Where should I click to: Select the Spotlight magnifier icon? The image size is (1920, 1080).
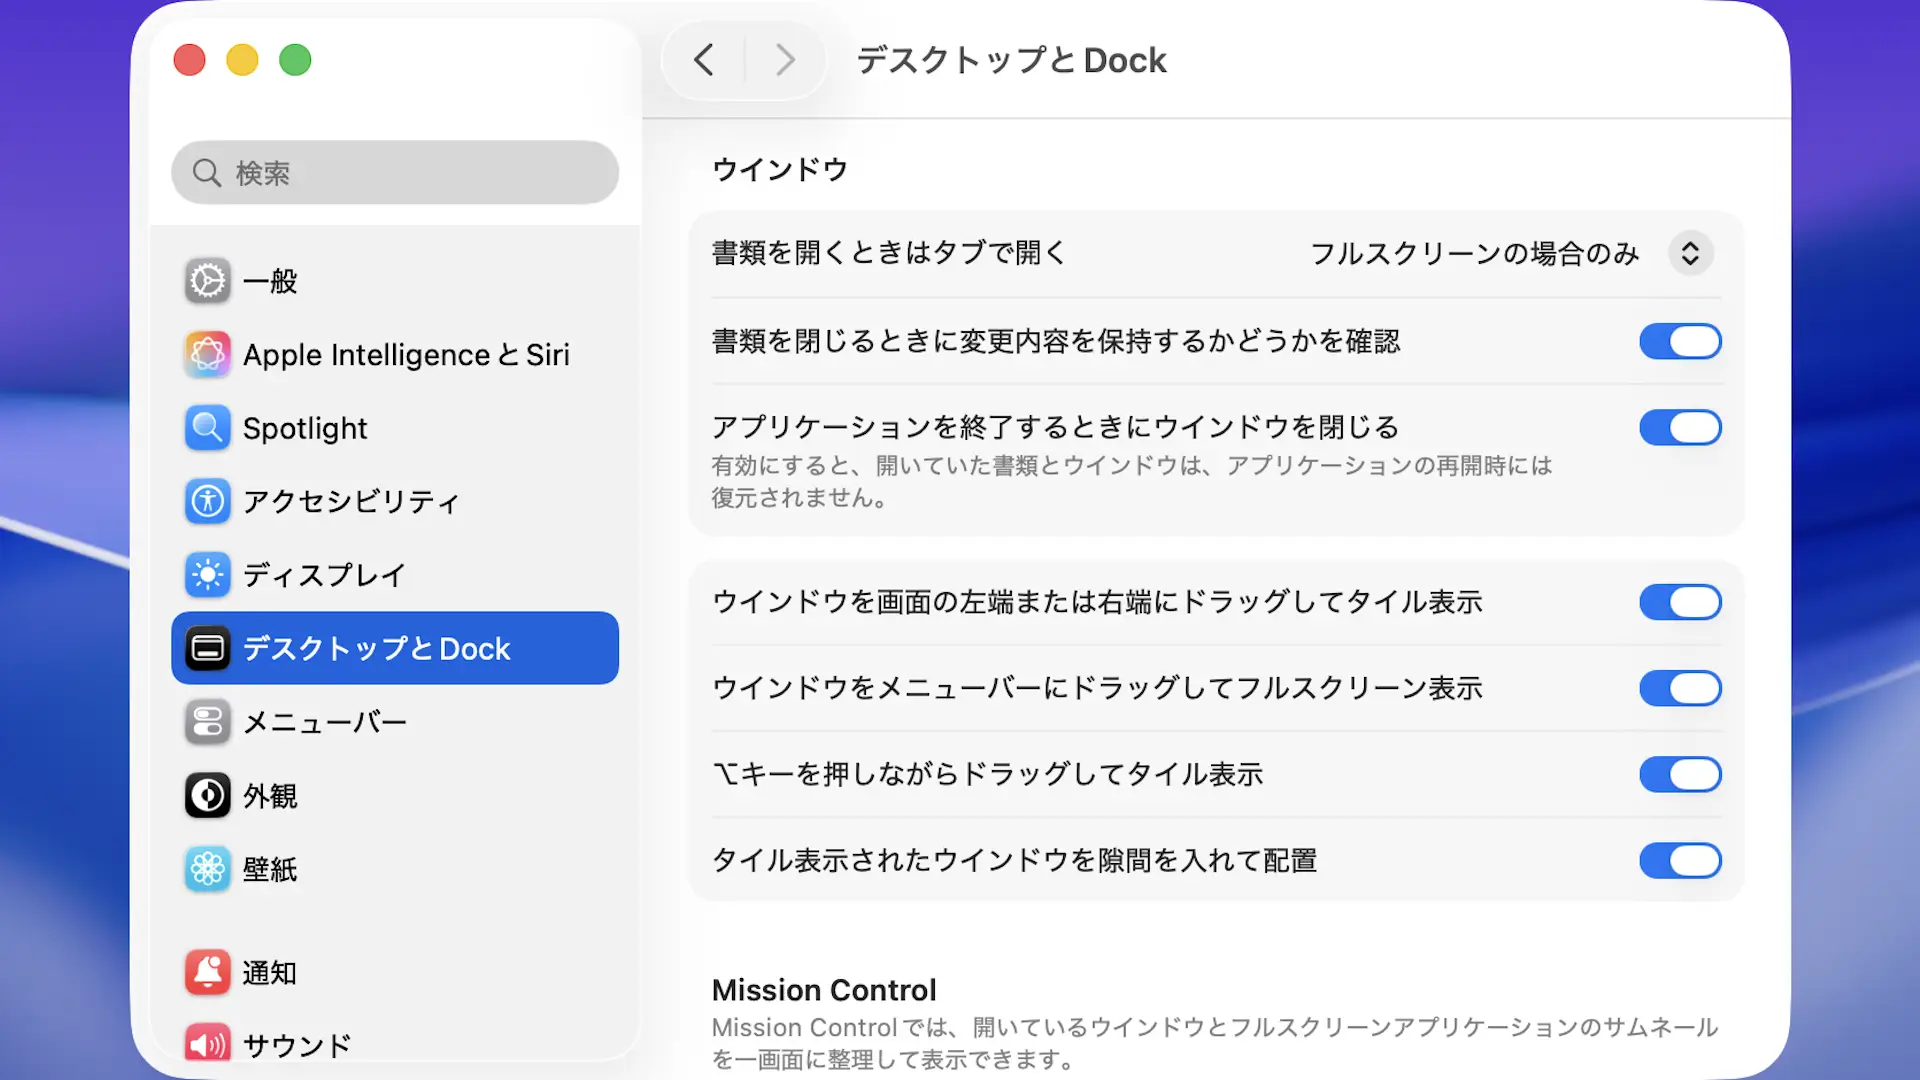click(x=208, y=428)
